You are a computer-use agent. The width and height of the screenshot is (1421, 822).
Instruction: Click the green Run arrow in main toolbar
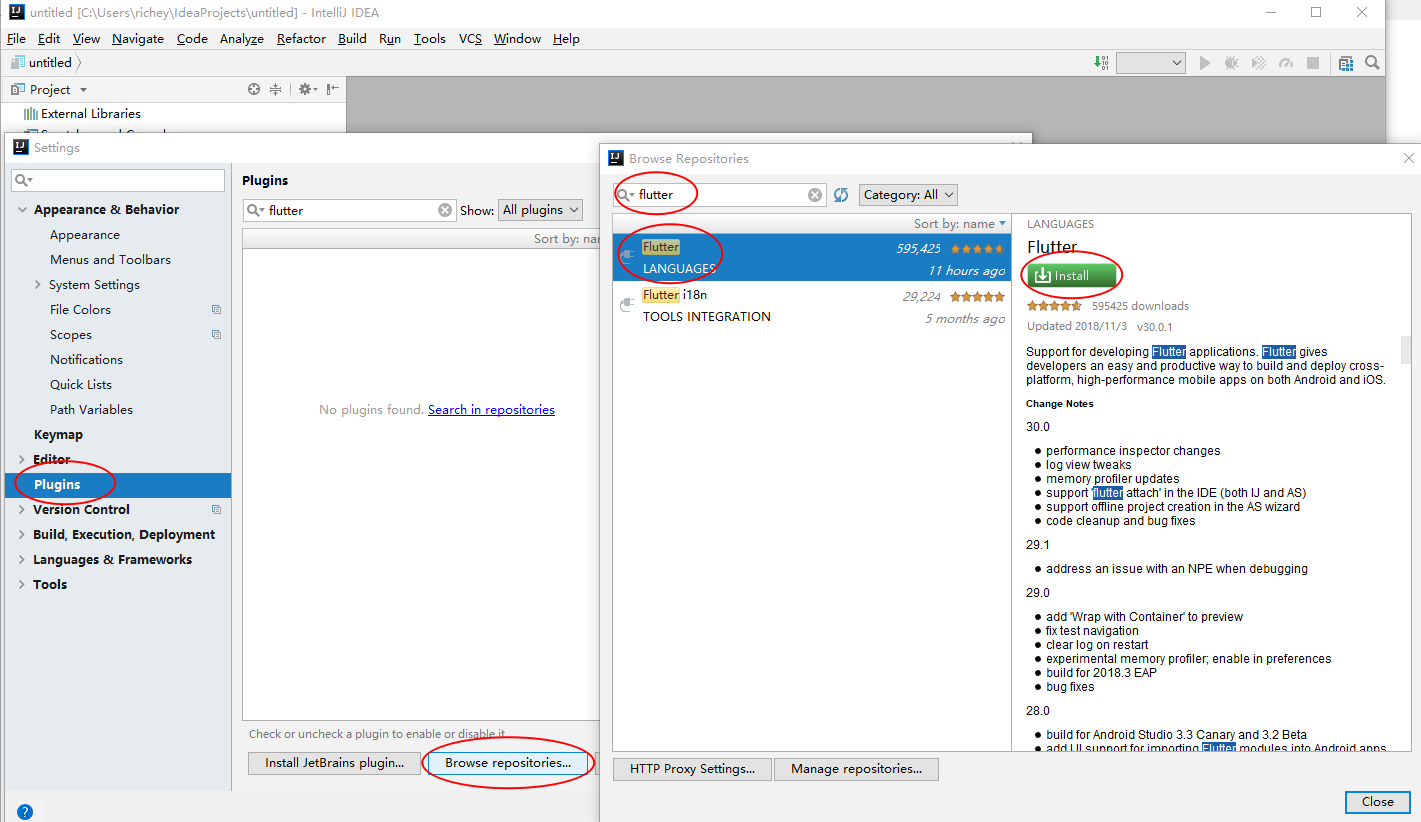[x=1205, y=63]
